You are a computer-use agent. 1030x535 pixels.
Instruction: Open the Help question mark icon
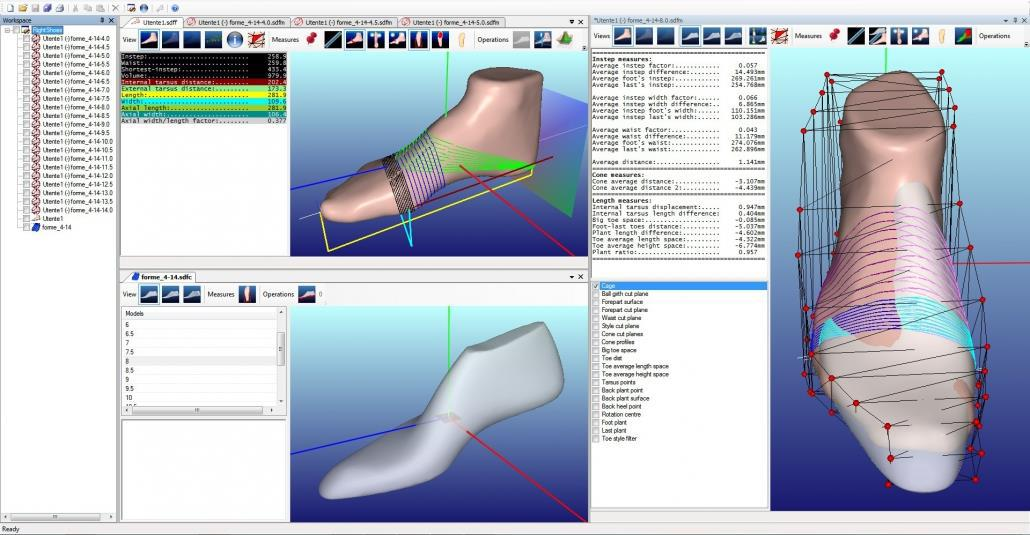175,8
